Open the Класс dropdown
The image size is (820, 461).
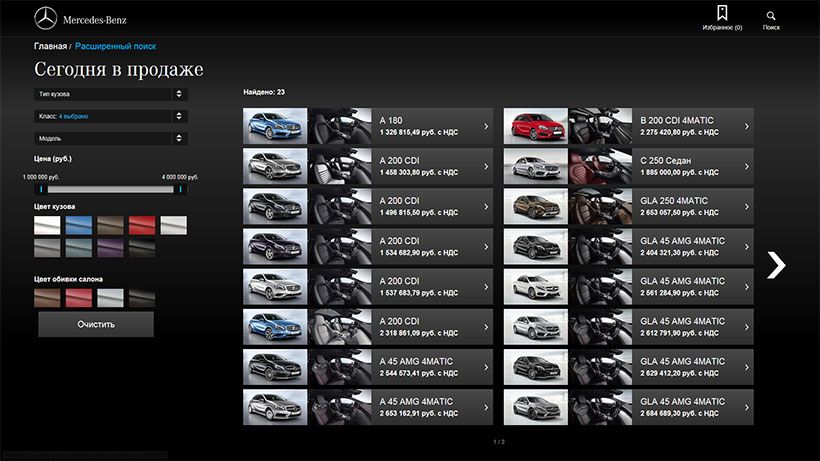(110, 116)
